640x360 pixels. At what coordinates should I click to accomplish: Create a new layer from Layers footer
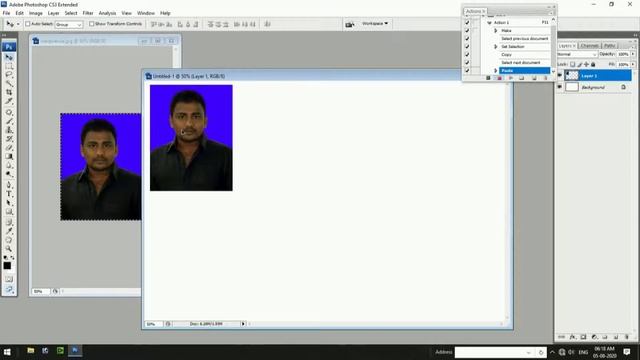(x=616, y=337)
